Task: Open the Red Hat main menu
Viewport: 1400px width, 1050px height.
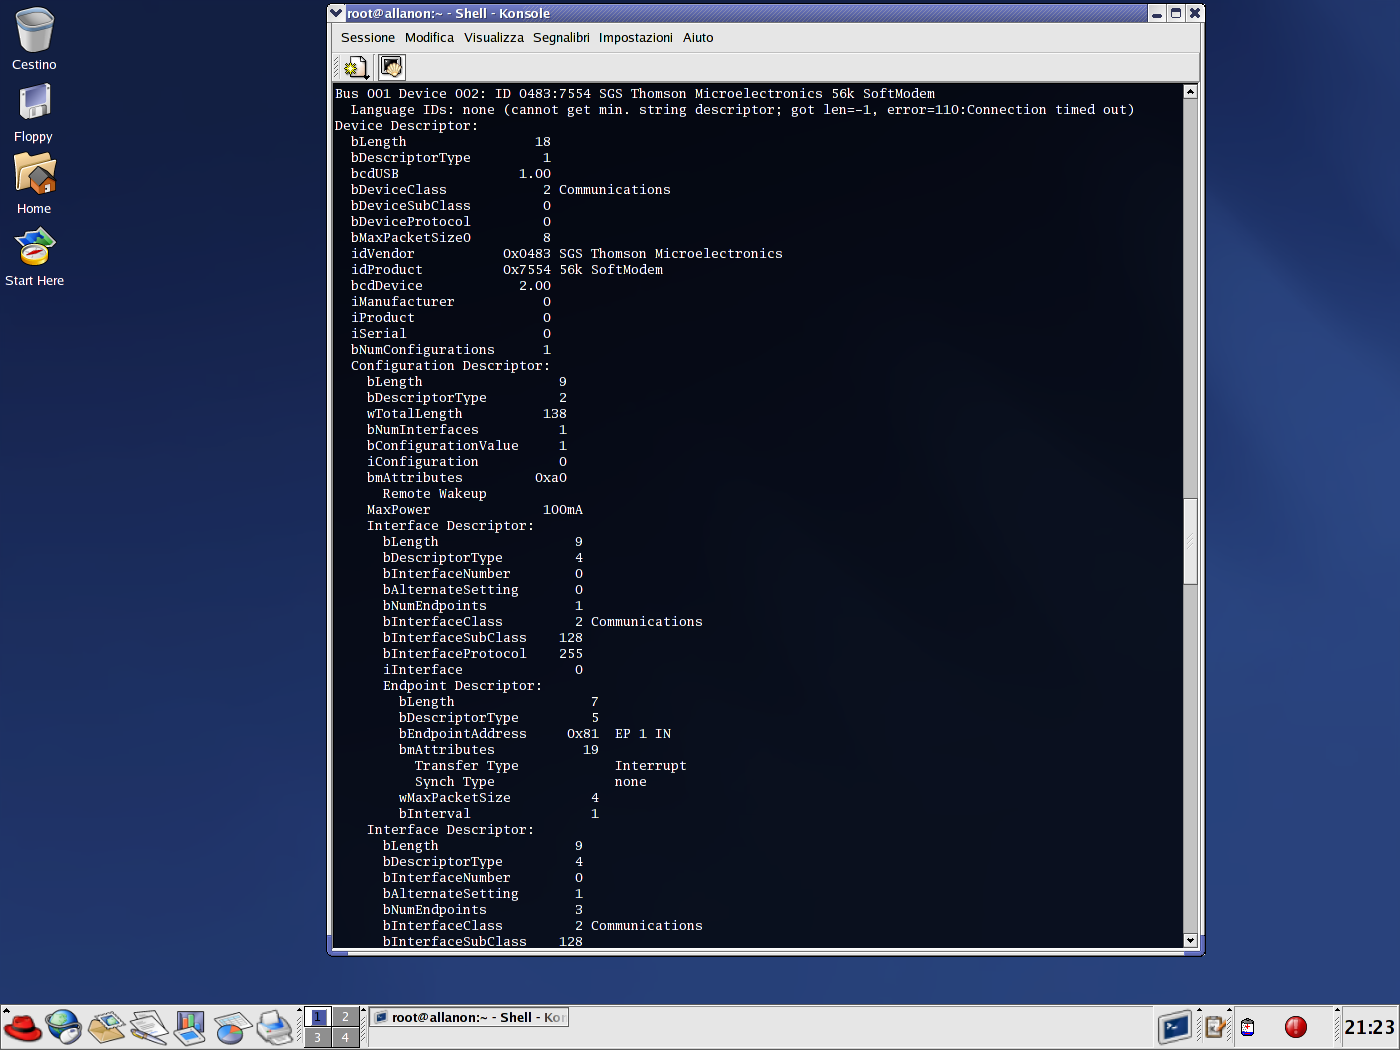Action: coord(22,1027)
